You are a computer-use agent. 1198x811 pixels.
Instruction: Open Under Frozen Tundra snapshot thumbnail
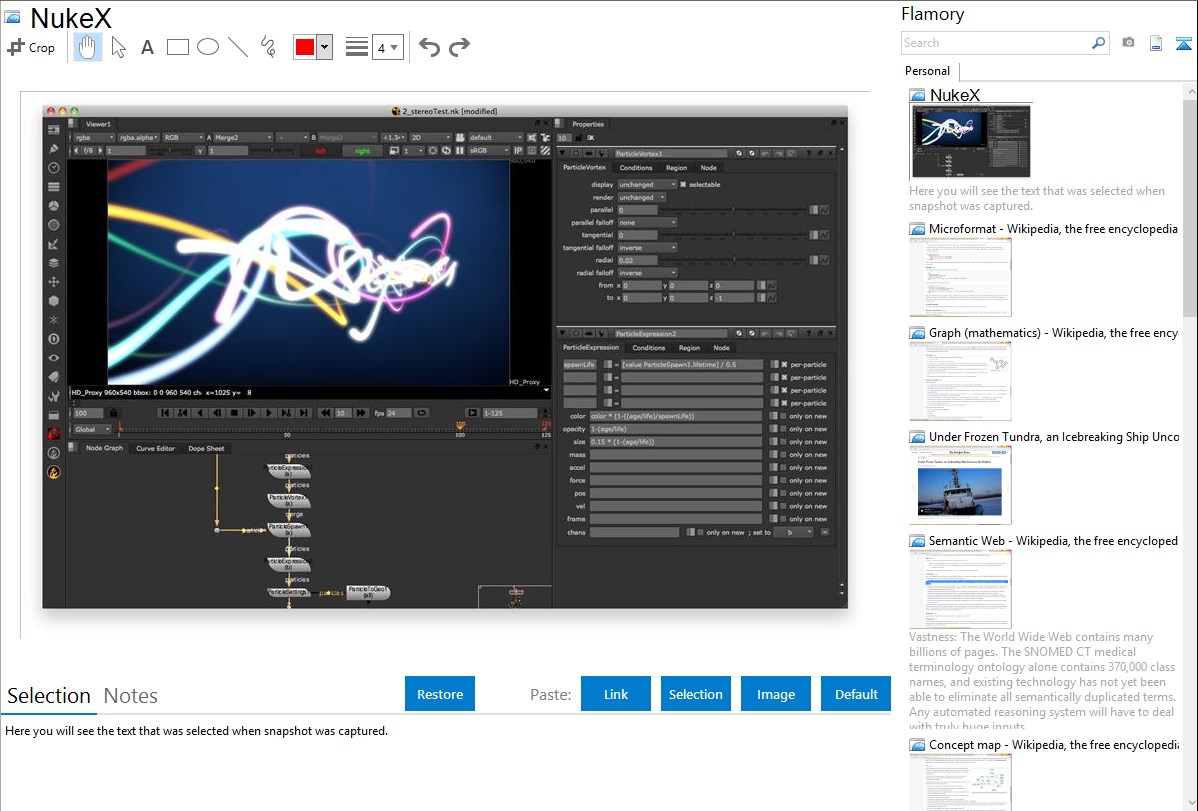(960, 486)
